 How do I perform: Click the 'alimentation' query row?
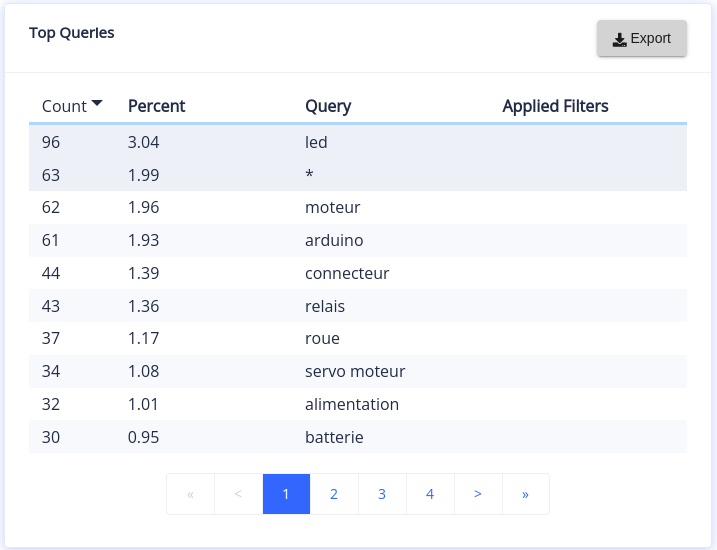click(352, 404)
